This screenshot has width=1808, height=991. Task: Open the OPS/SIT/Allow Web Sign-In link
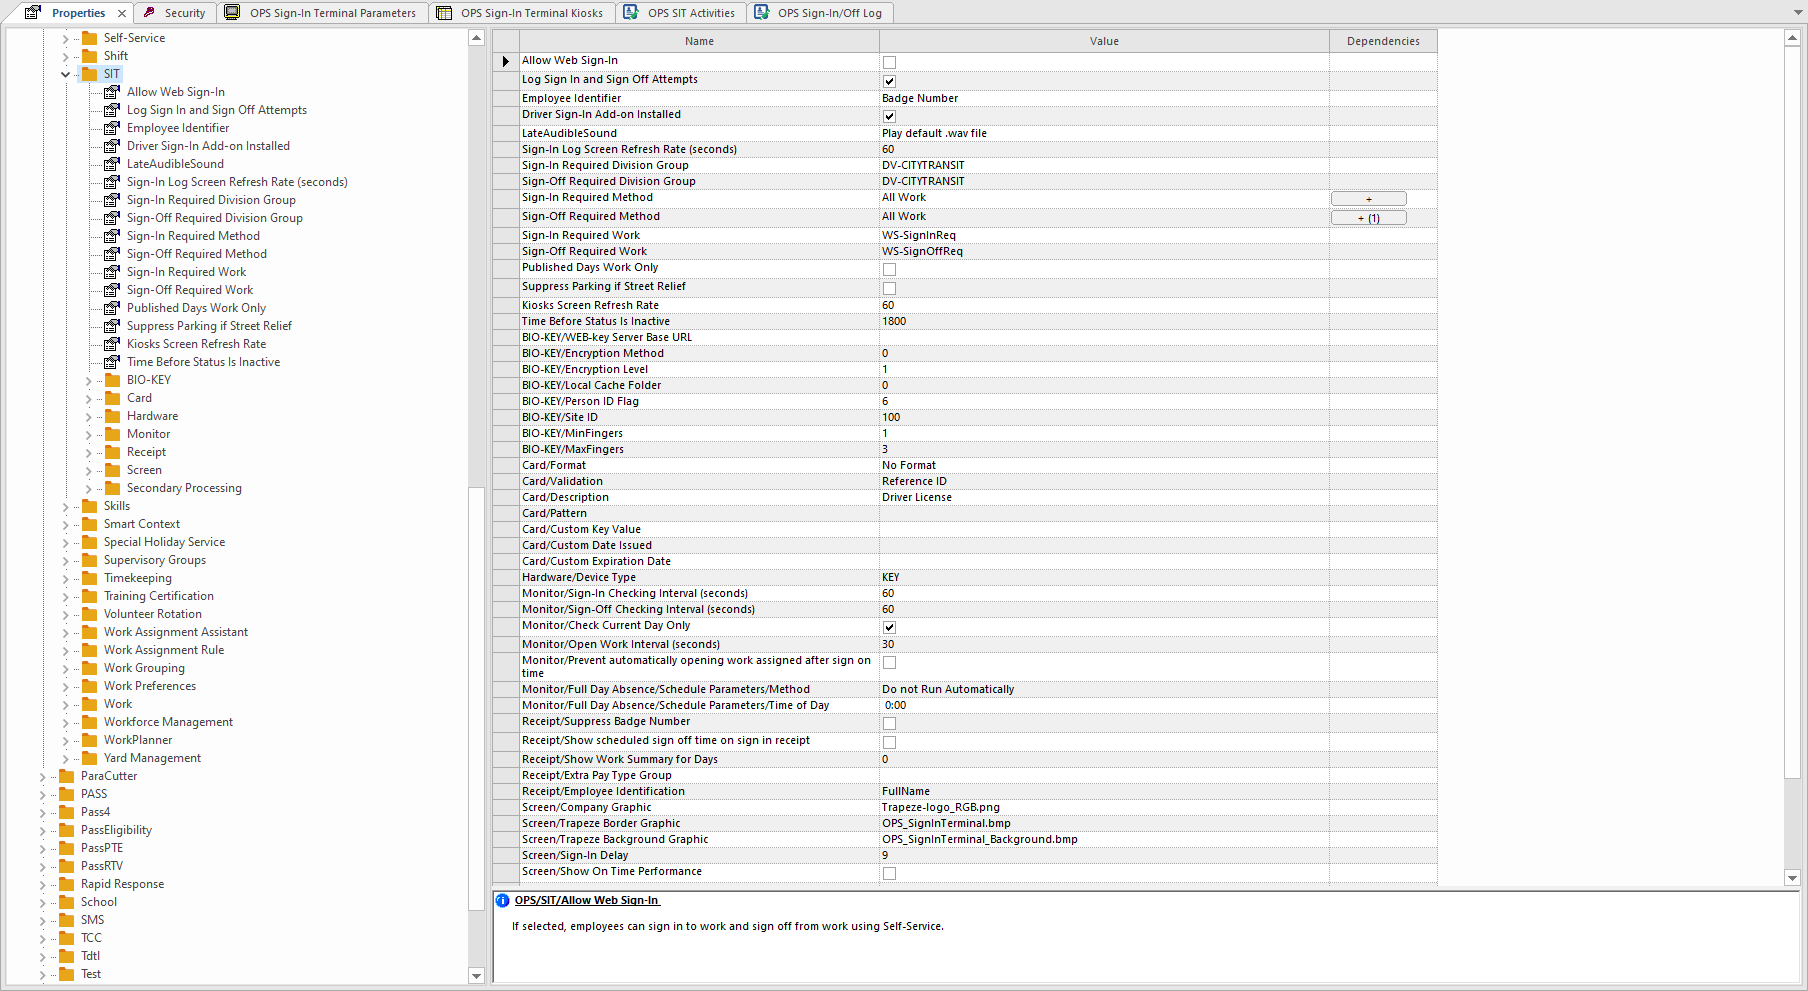pyautogui.click(x=586, y=900)
